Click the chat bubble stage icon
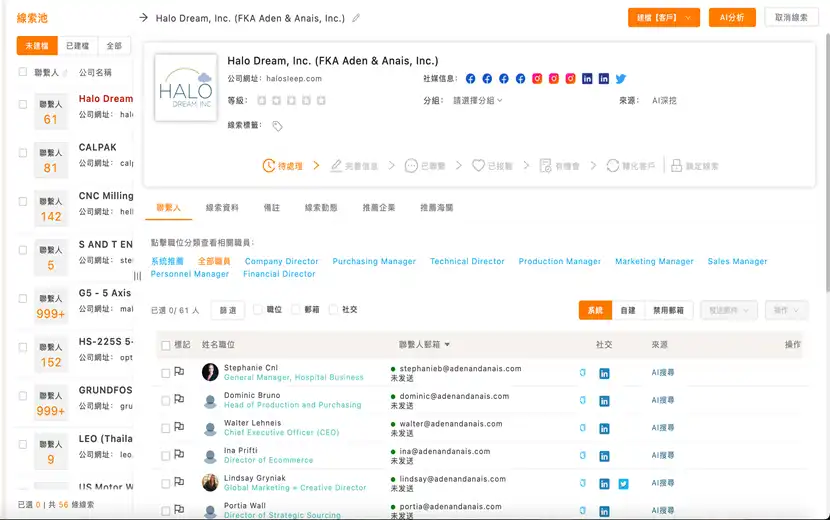Viewport: 830px width, 520px height. pyautogui.click(x=411, y=166)
